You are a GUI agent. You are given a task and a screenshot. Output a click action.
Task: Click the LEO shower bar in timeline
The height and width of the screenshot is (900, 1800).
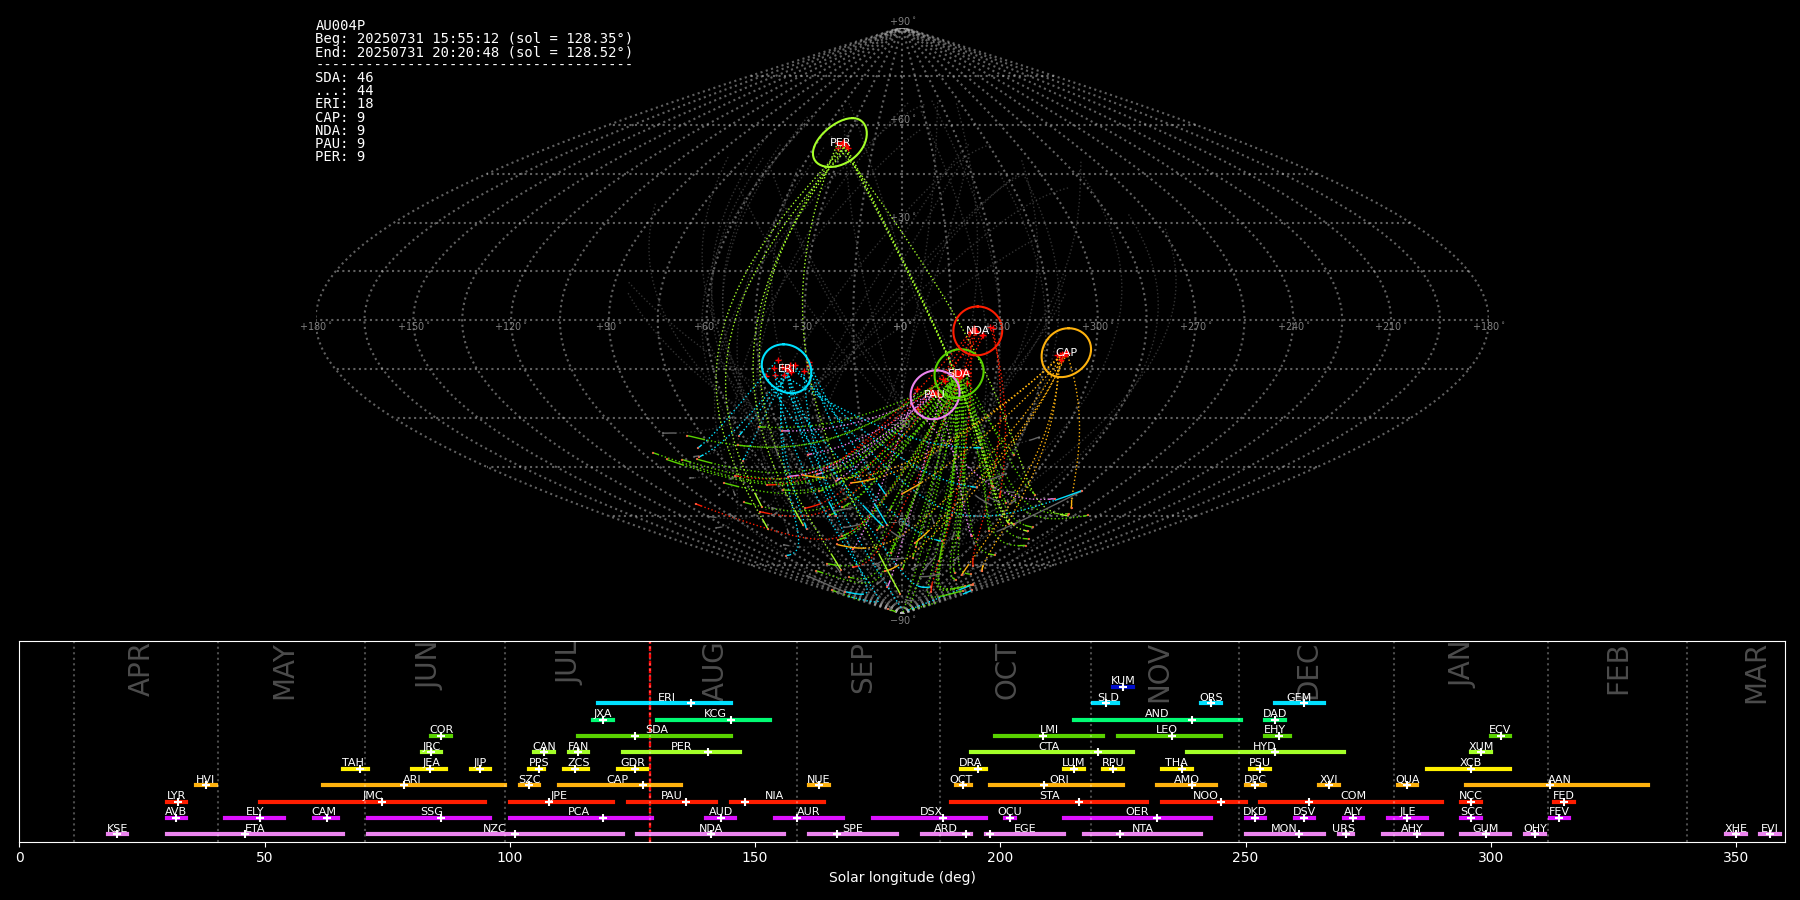pos(1169,736)
